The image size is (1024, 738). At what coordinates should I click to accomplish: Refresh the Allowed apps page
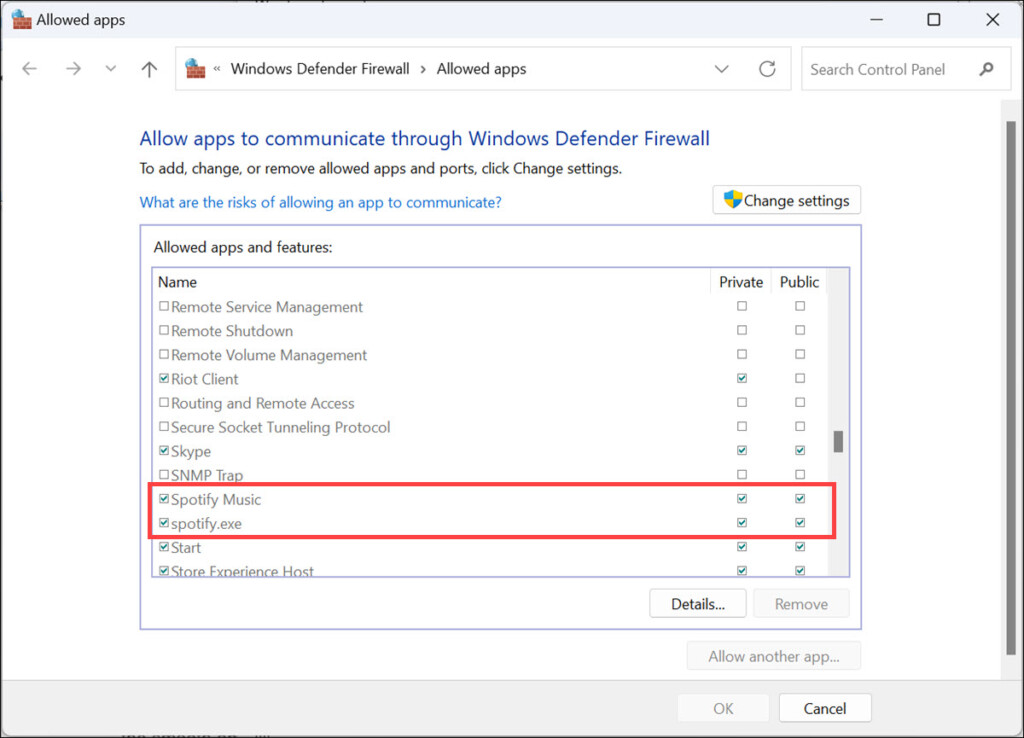(x=767, y=69)
